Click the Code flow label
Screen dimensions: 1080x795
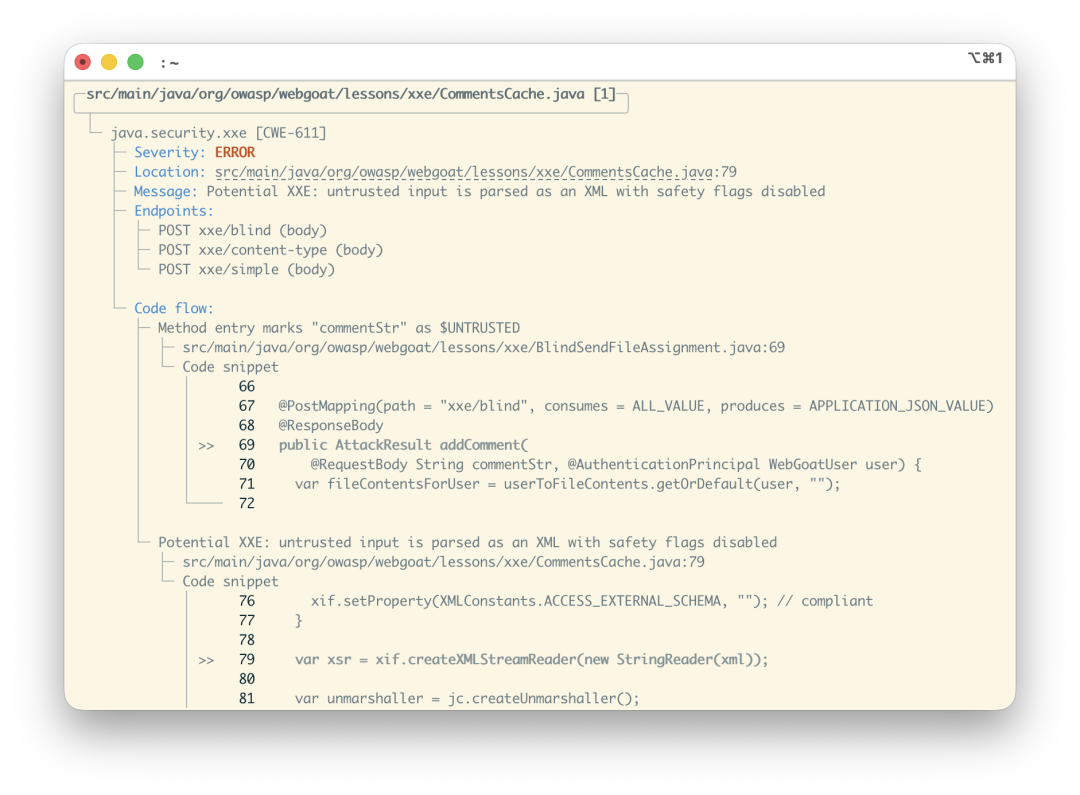174,309
